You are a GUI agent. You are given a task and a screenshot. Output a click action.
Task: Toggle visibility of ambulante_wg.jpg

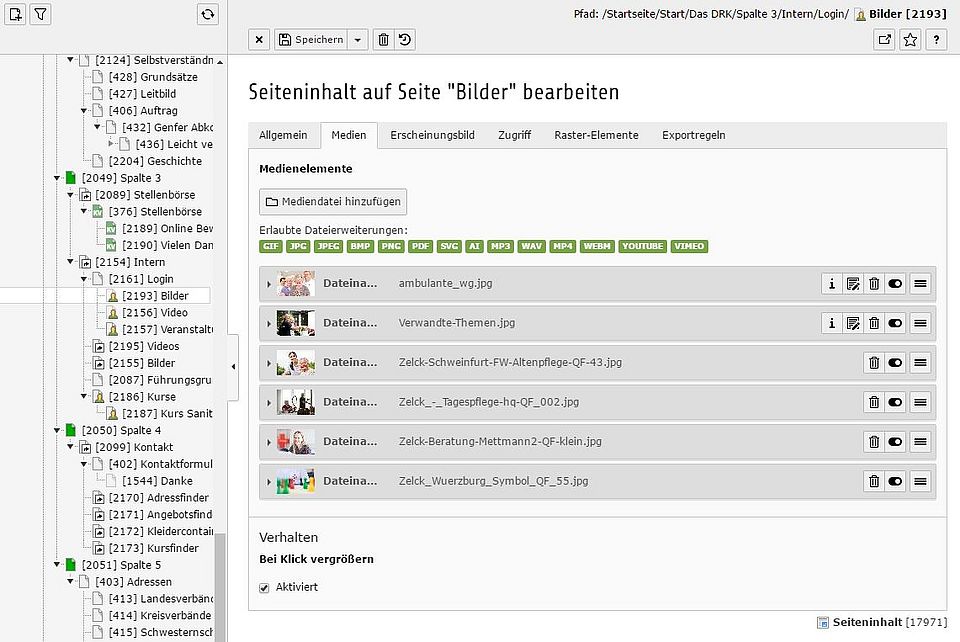[895, 284]
